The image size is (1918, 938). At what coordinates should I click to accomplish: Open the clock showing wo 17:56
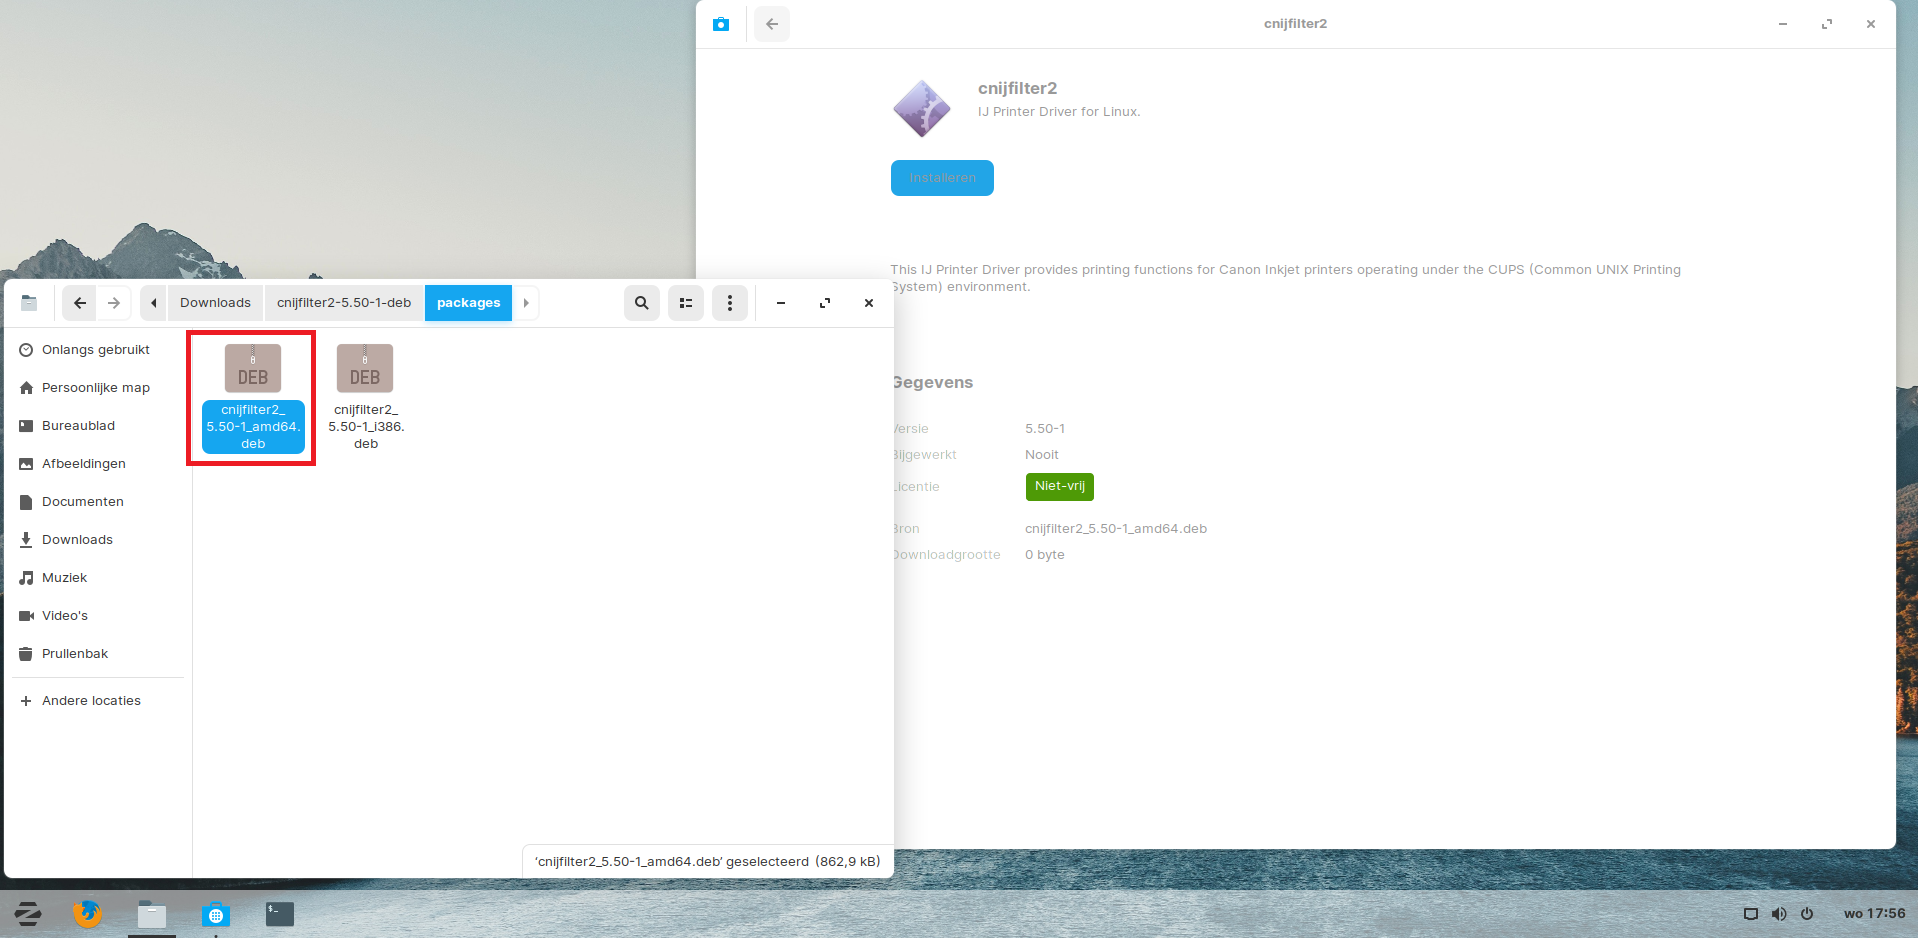coord(1874,914)
